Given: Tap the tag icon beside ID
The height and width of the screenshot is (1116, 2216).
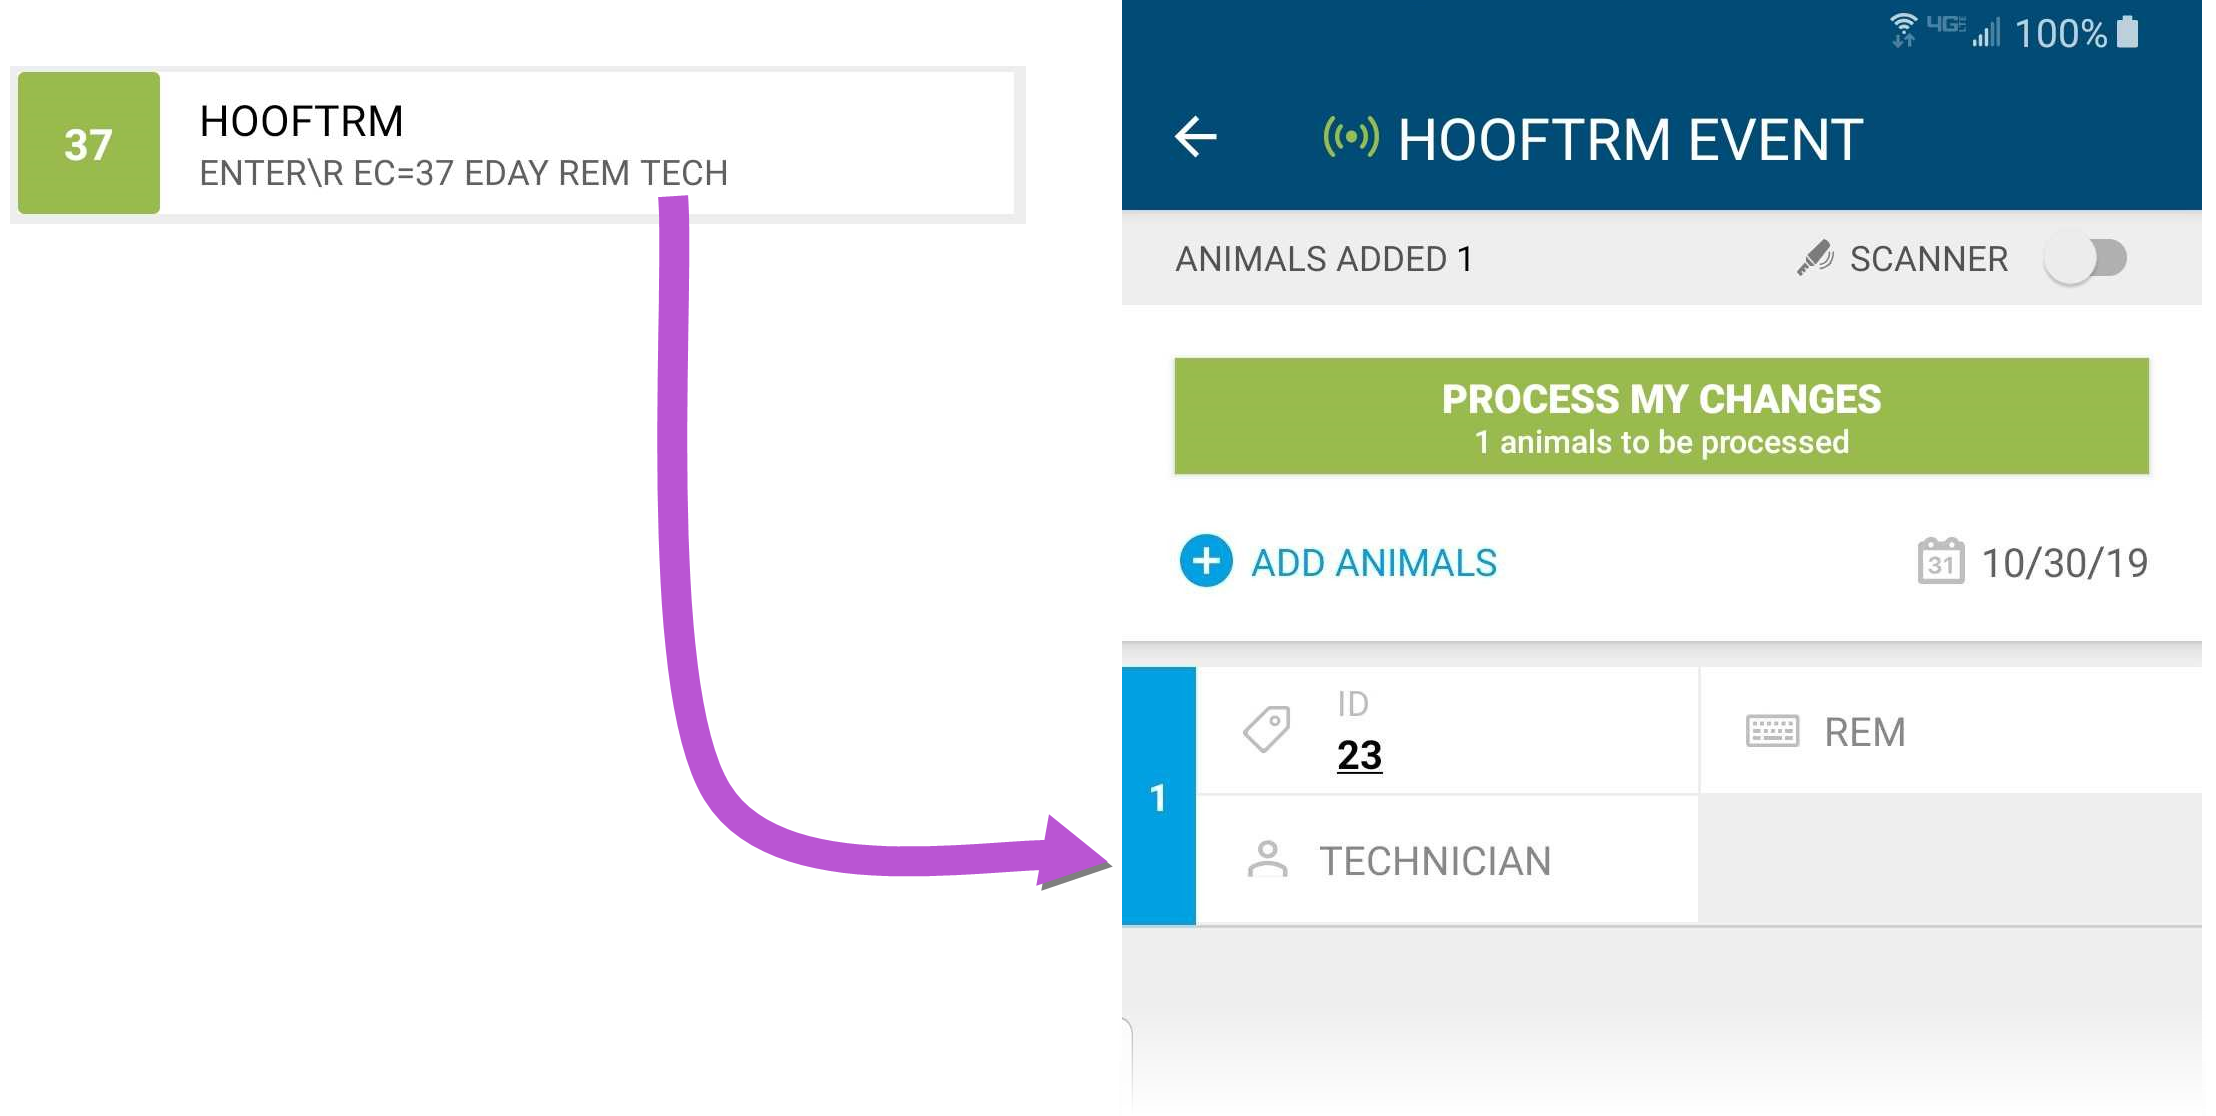Looking at the screenshot, I should [x=1267, y=729].
